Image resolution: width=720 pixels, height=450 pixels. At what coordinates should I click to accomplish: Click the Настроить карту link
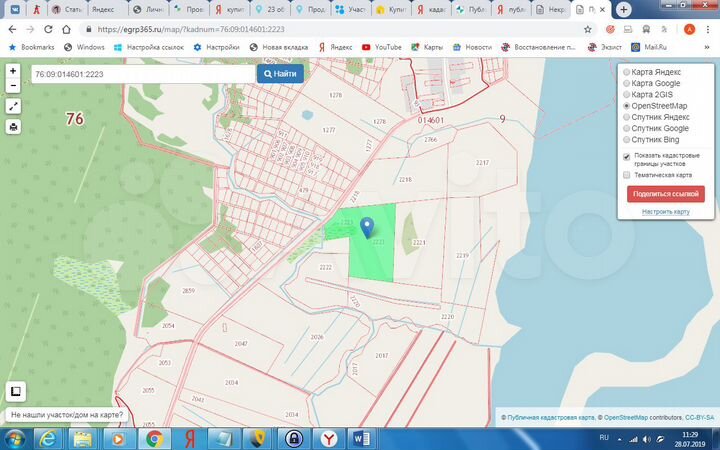665,212
